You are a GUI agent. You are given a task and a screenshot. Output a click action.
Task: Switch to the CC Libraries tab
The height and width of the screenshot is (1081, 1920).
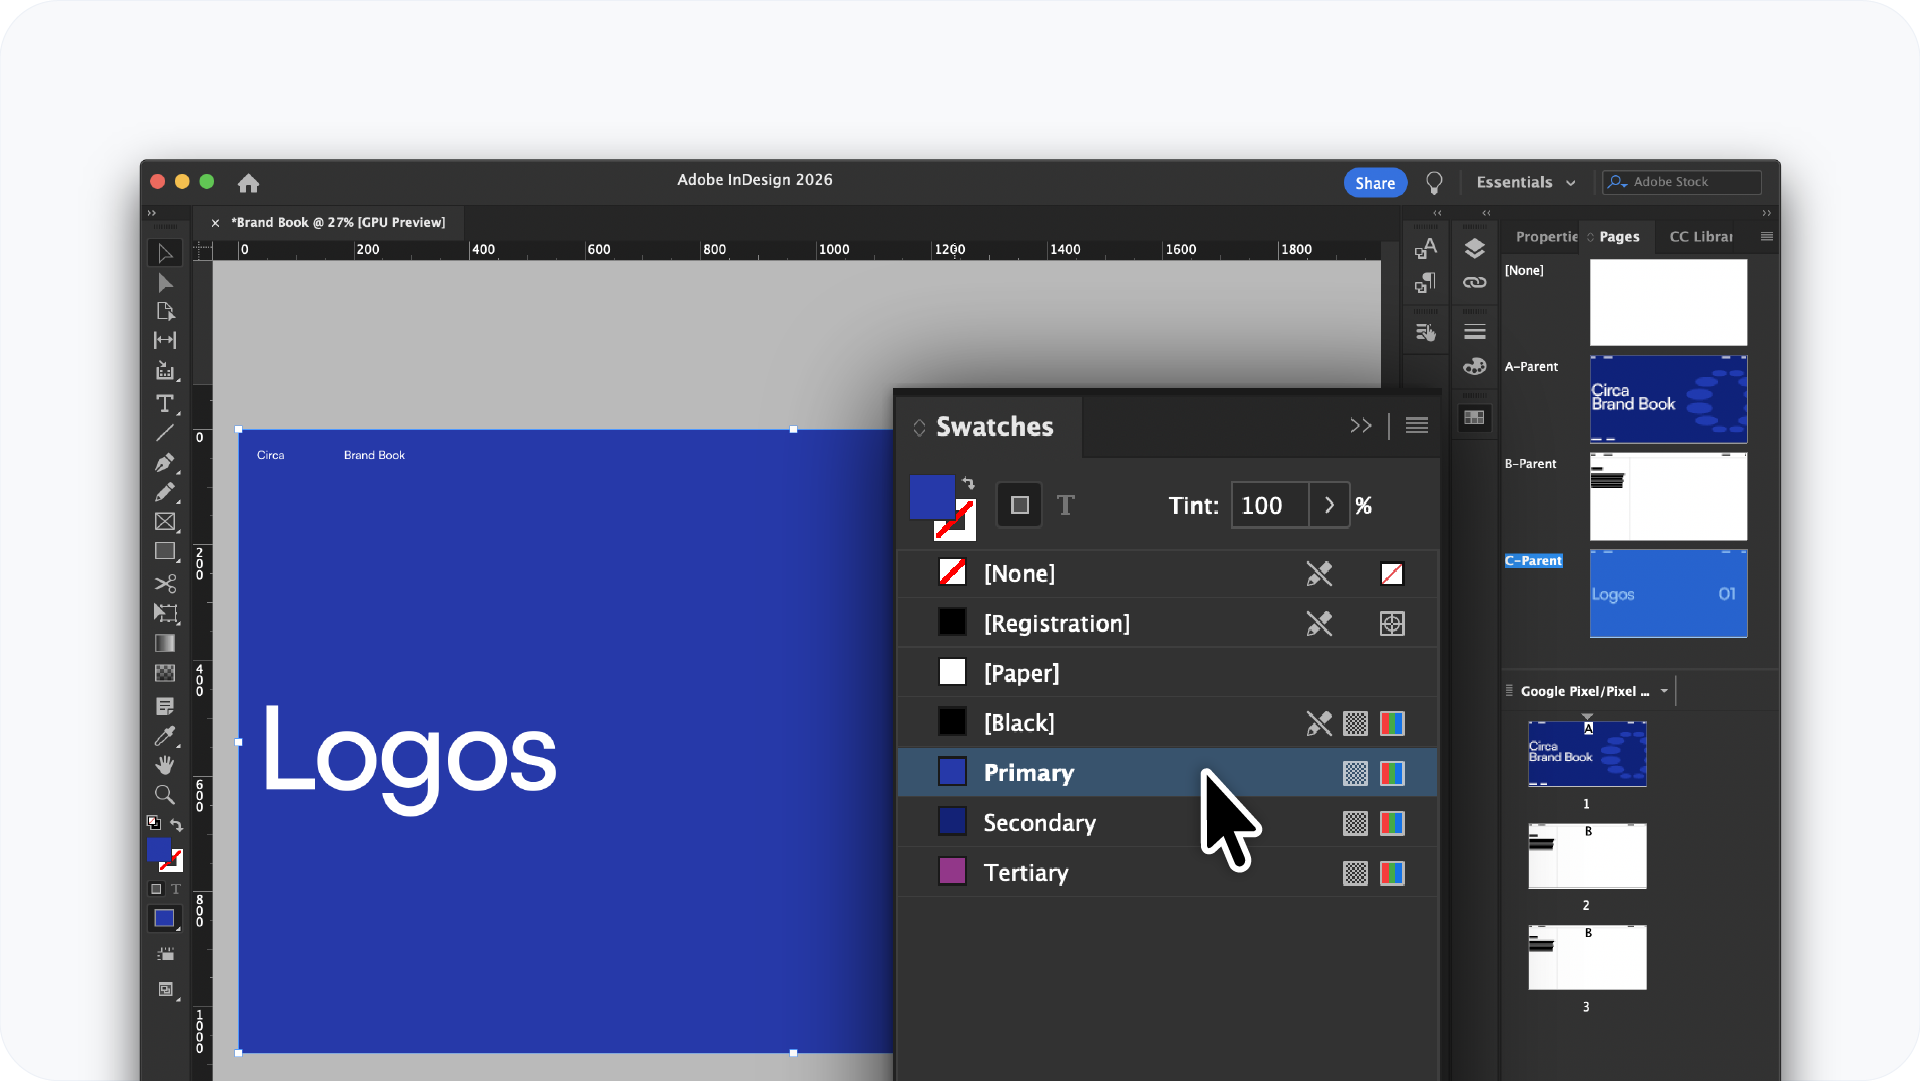(x=1701, y=237)
